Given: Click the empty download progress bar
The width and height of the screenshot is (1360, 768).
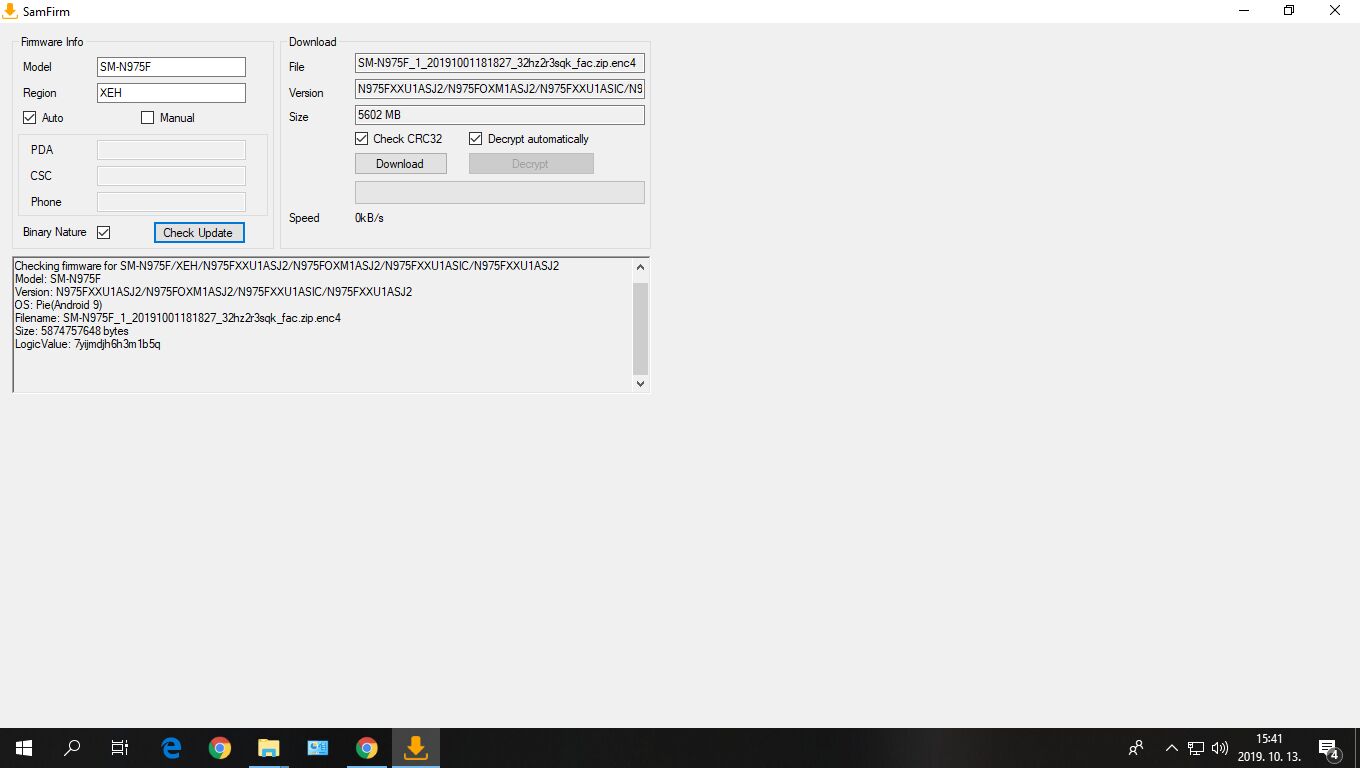Looking at the screenshot, I should click(x=500, y=192).
